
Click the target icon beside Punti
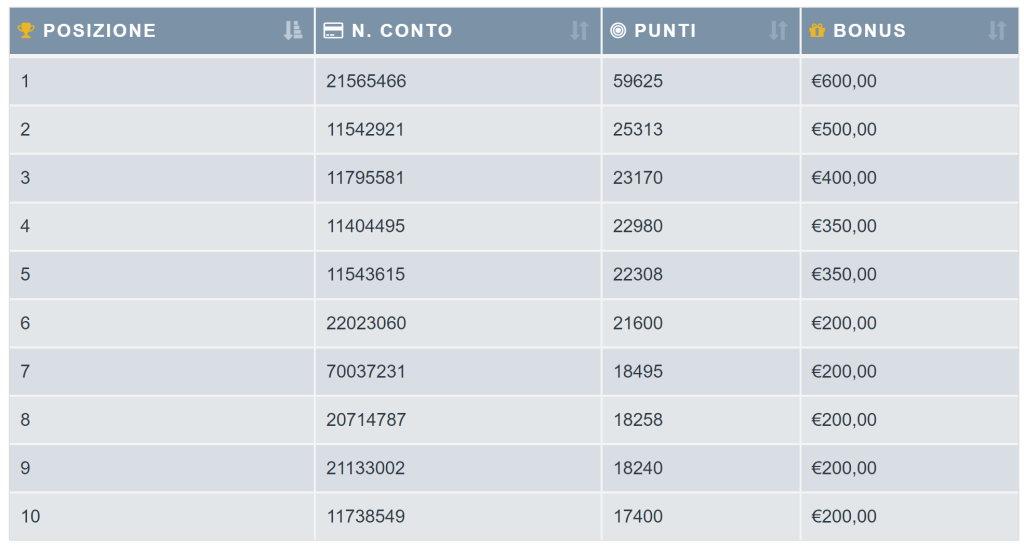click(x=618, y=30)
